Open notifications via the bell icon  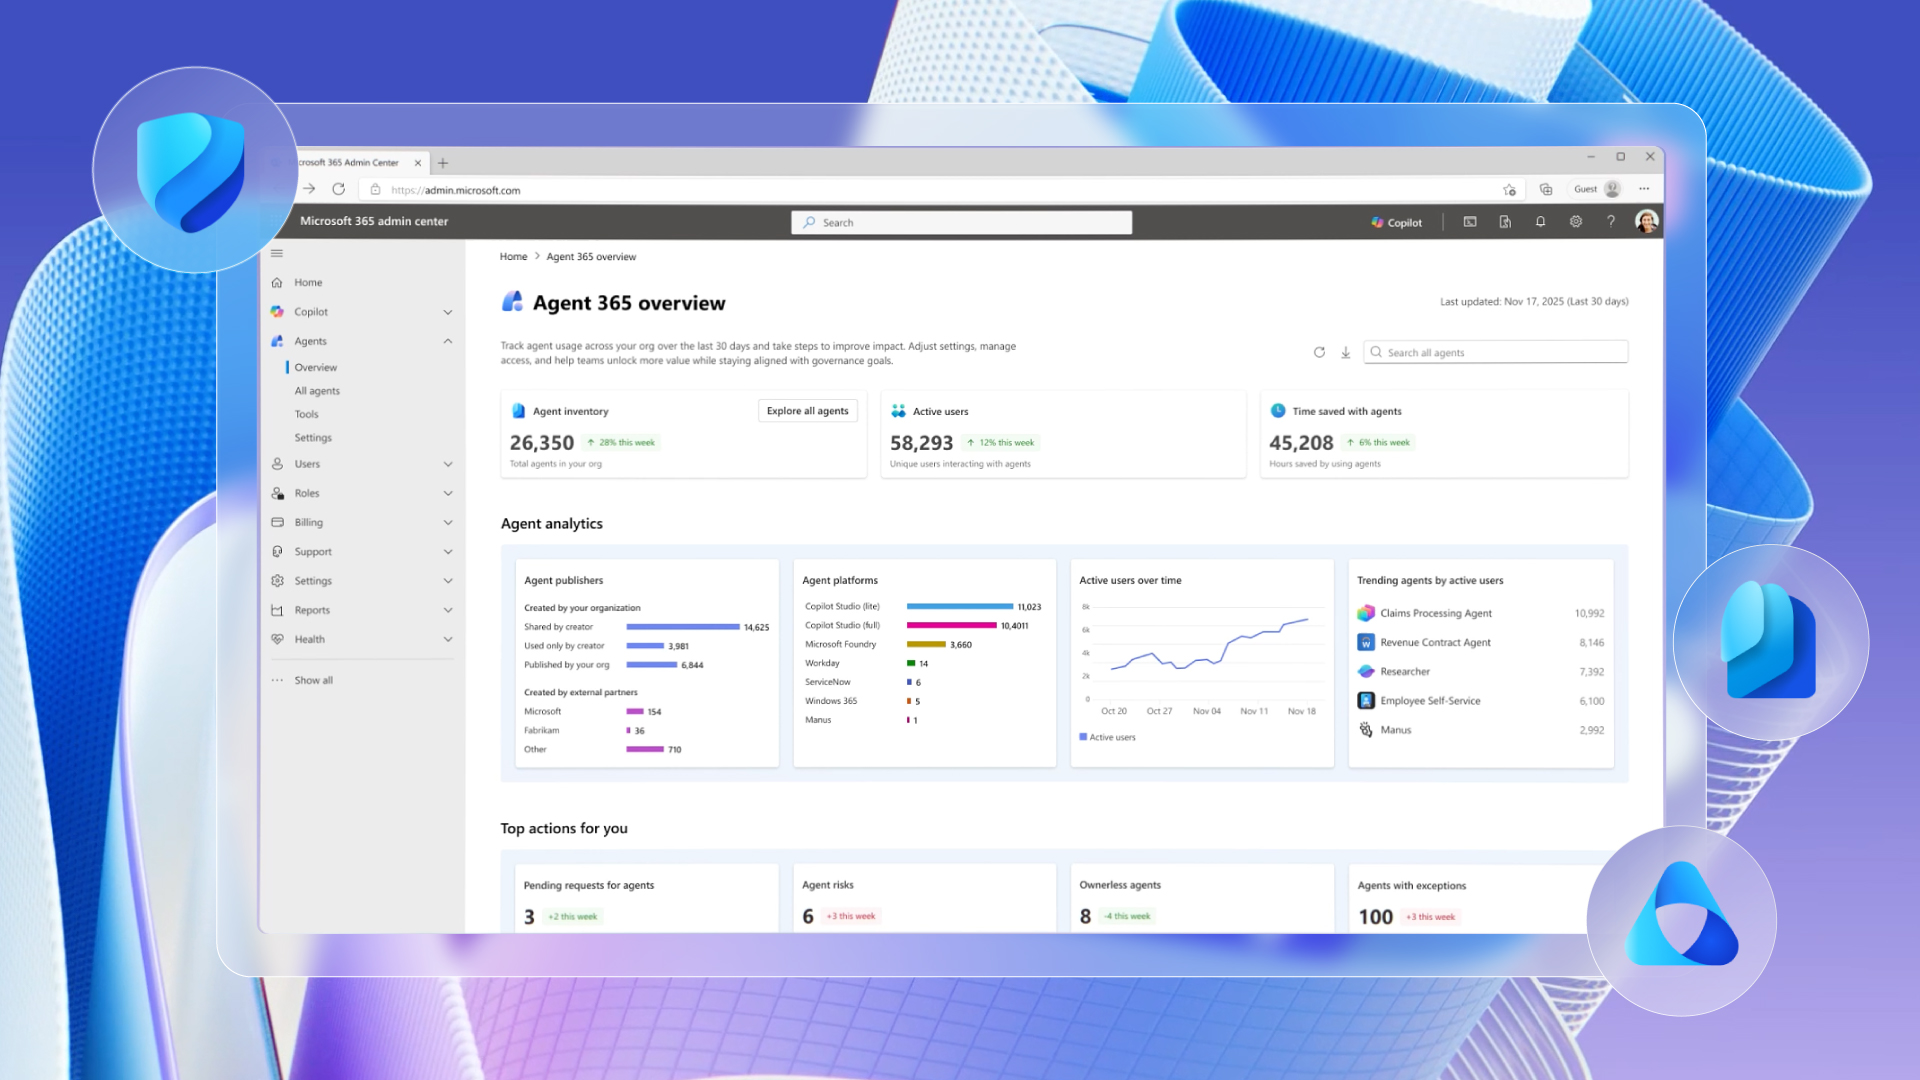[x=1540, y=221]
